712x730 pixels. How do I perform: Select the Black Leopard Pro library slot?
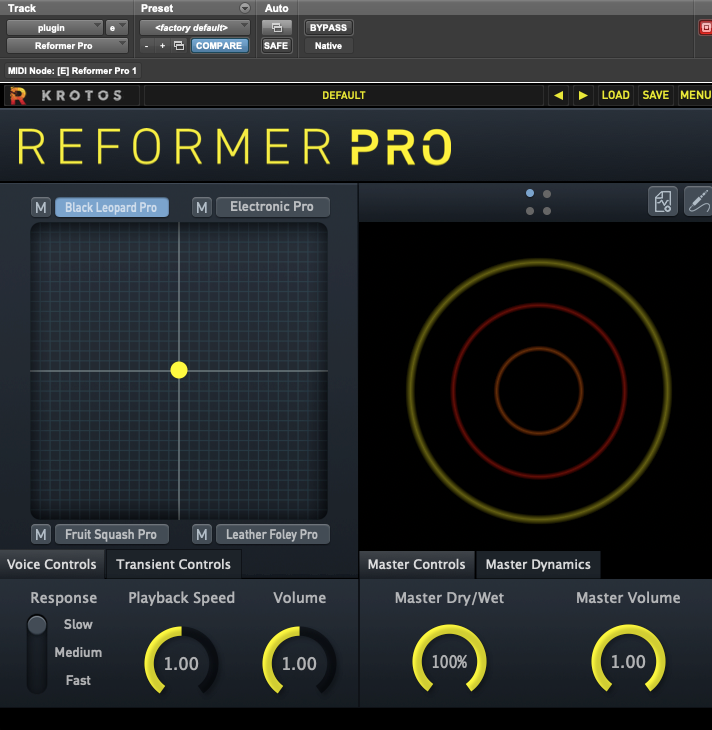[x=112, y=207]
